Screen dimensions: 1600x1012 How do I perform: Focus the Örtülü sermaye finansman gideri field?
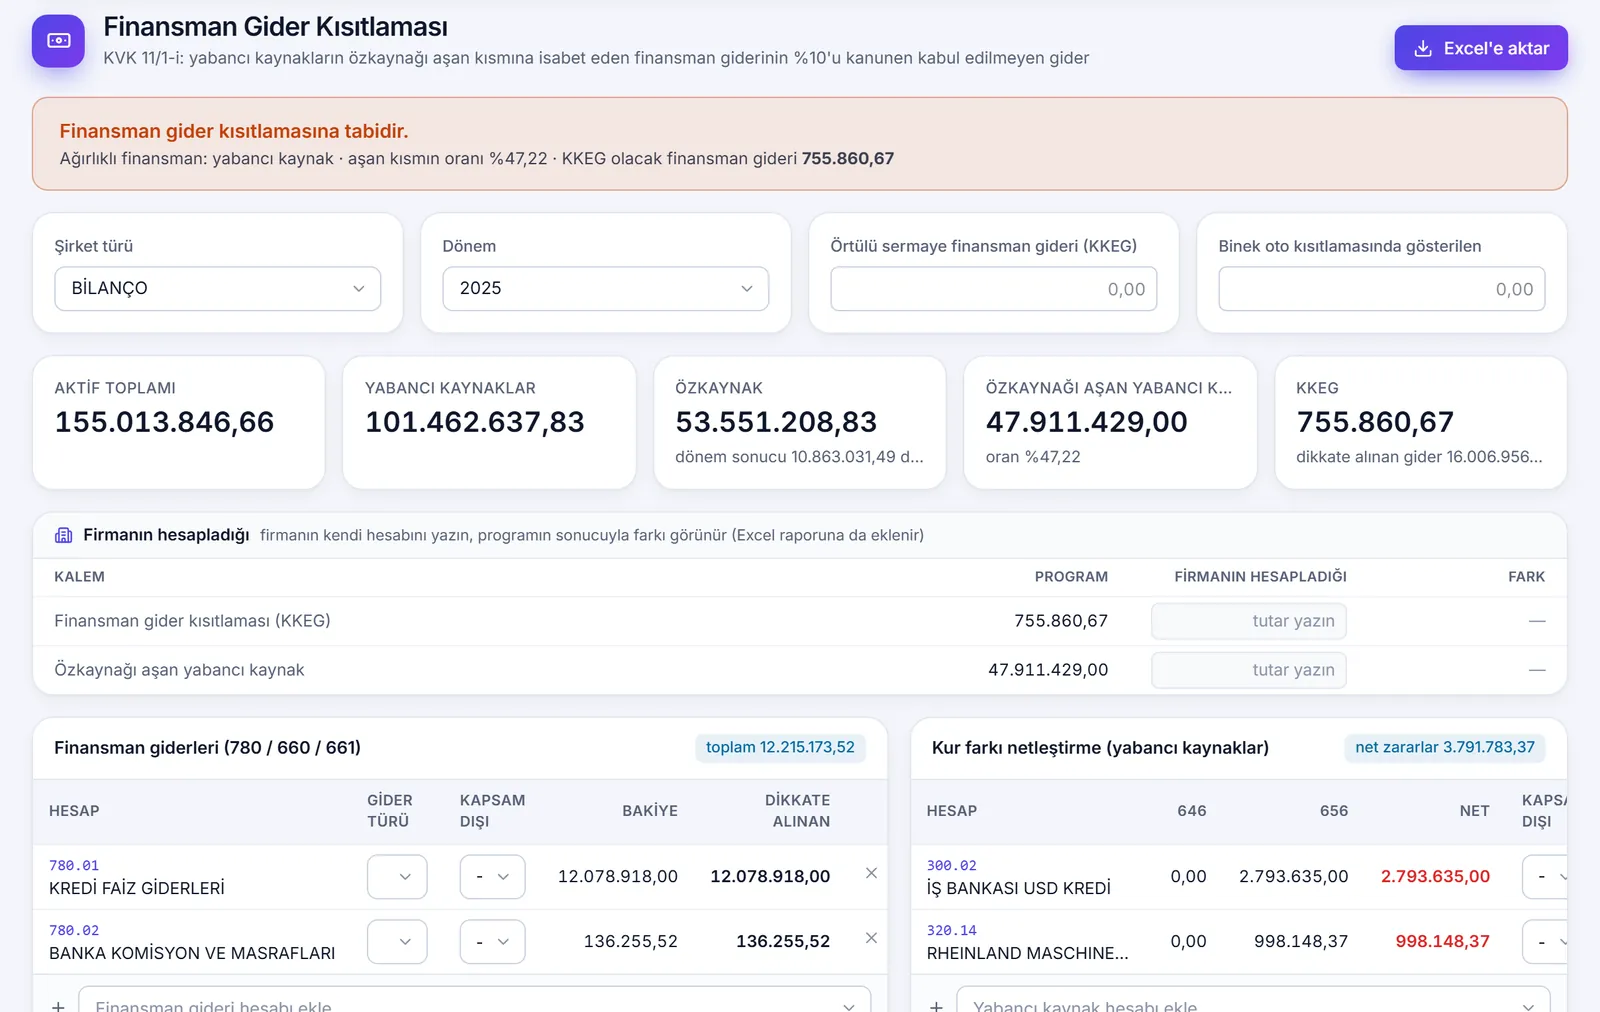click(994, 289)
